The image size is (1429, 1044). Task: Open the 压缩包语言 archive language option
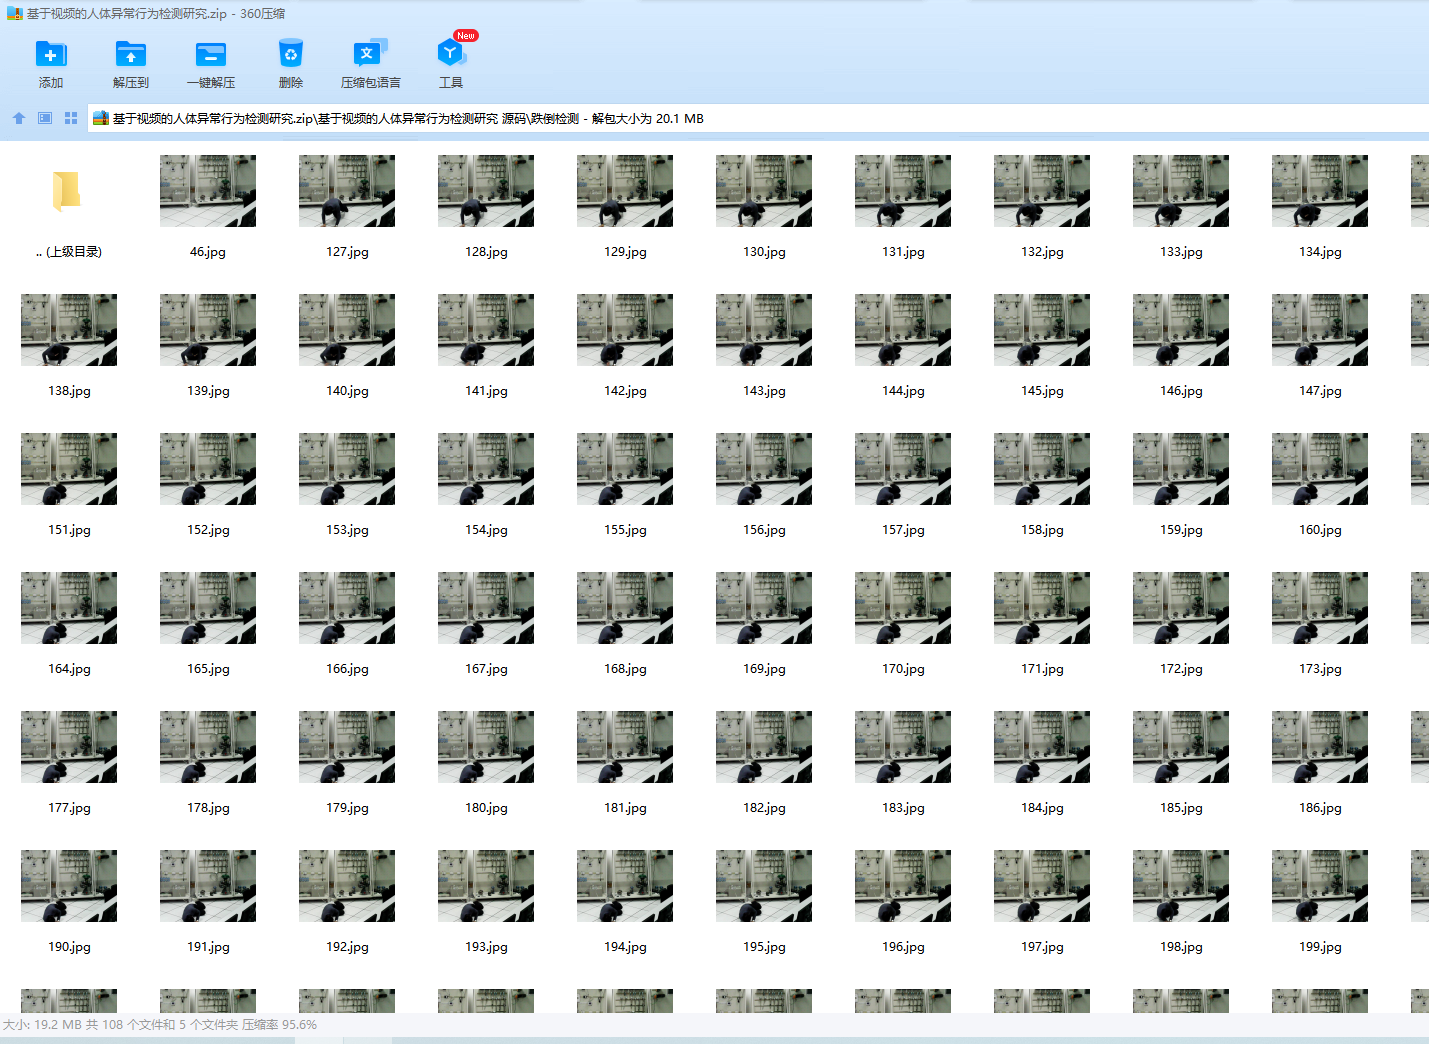coord(371,54)
